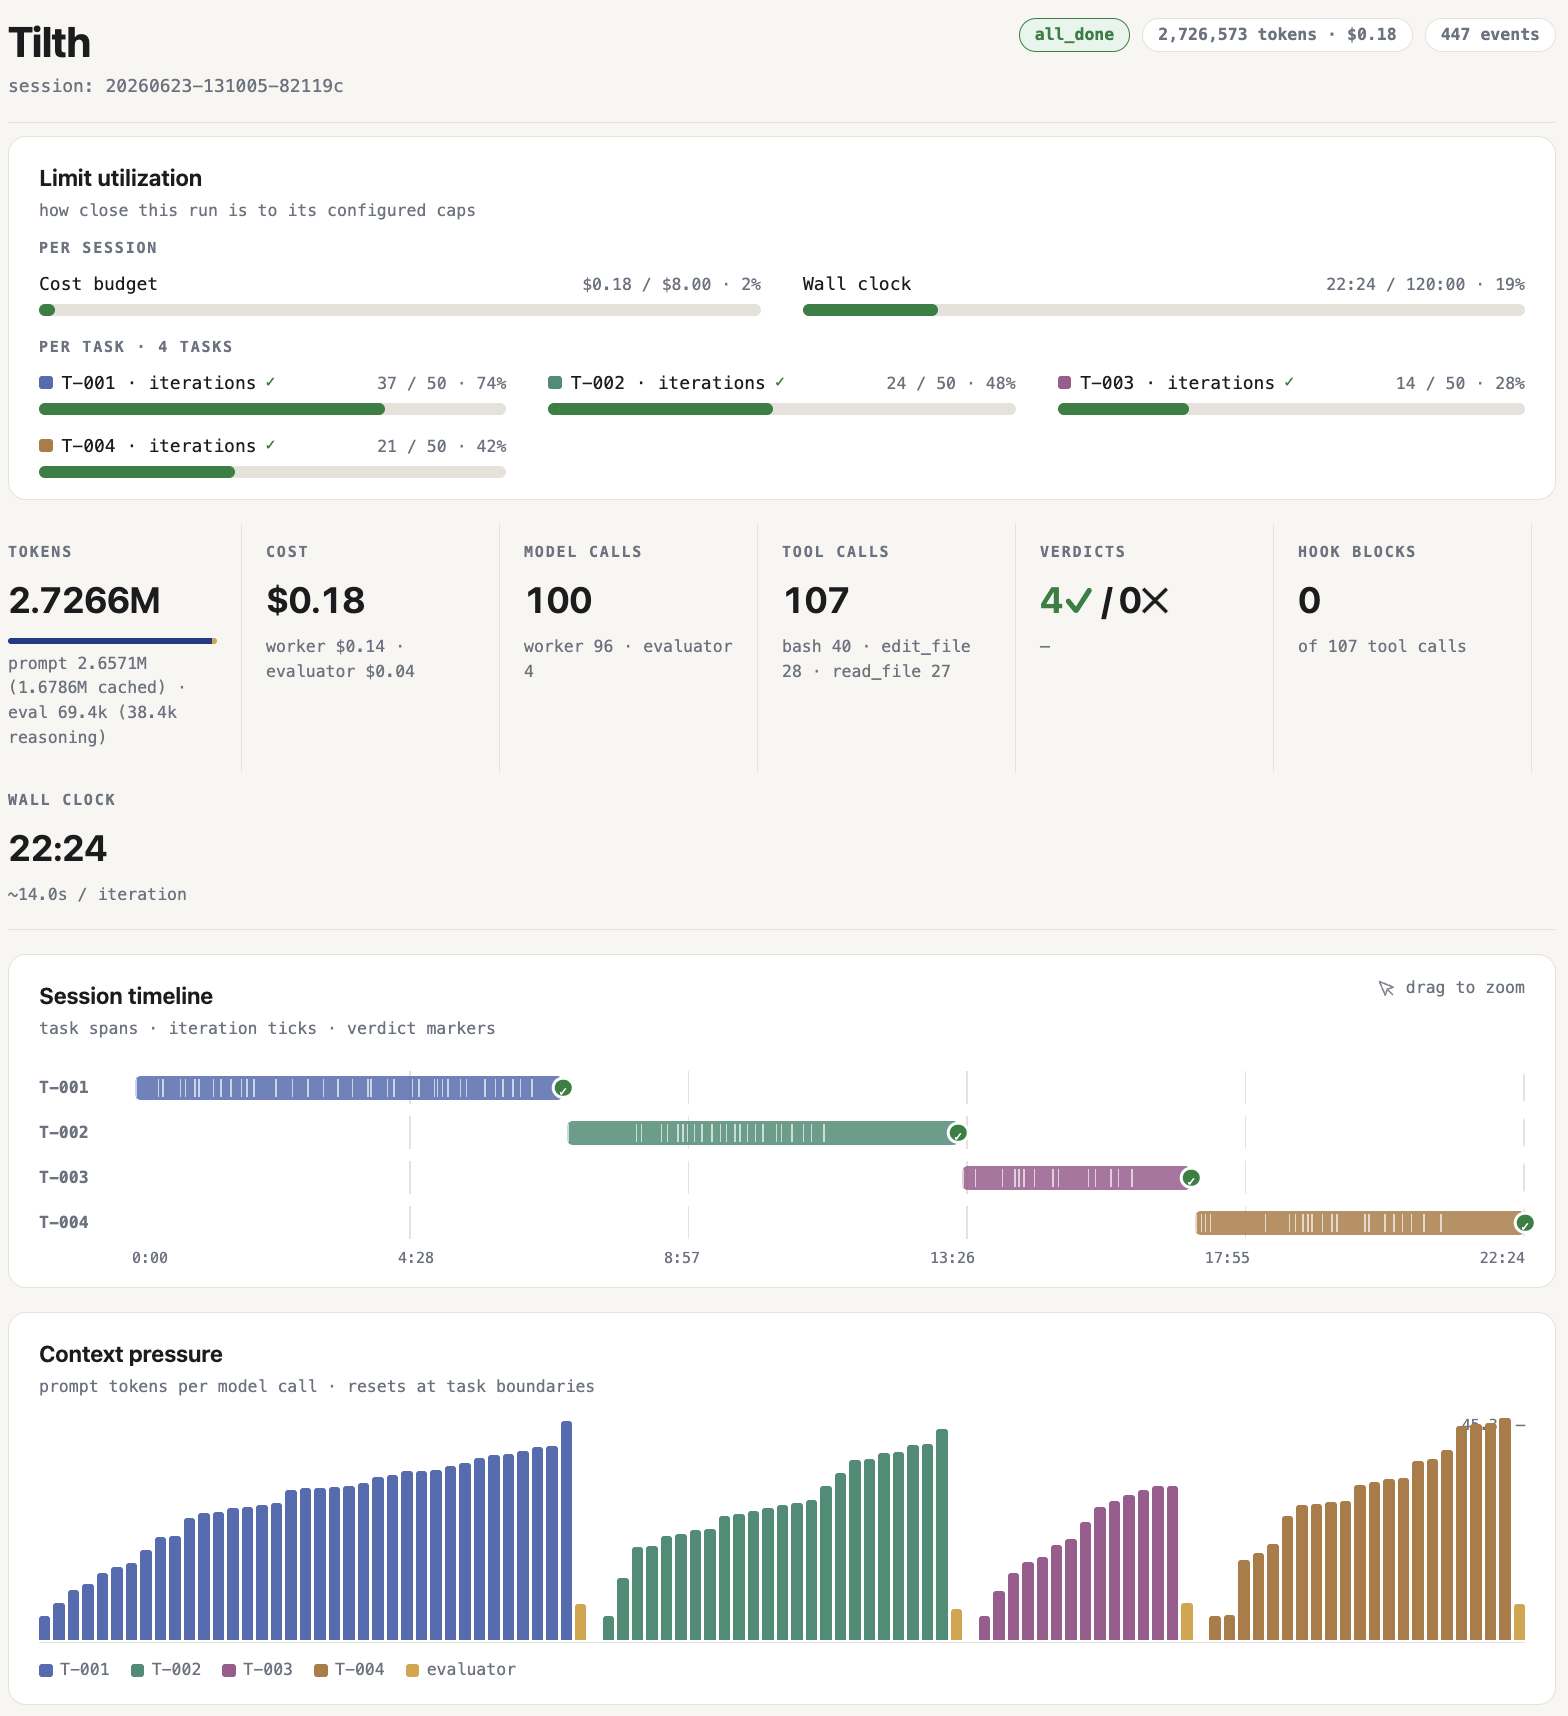The height and width of the screenshot is (1716, 1568).
Task: Click the T-004 brown color square in limits
Action: coord(46,446)
